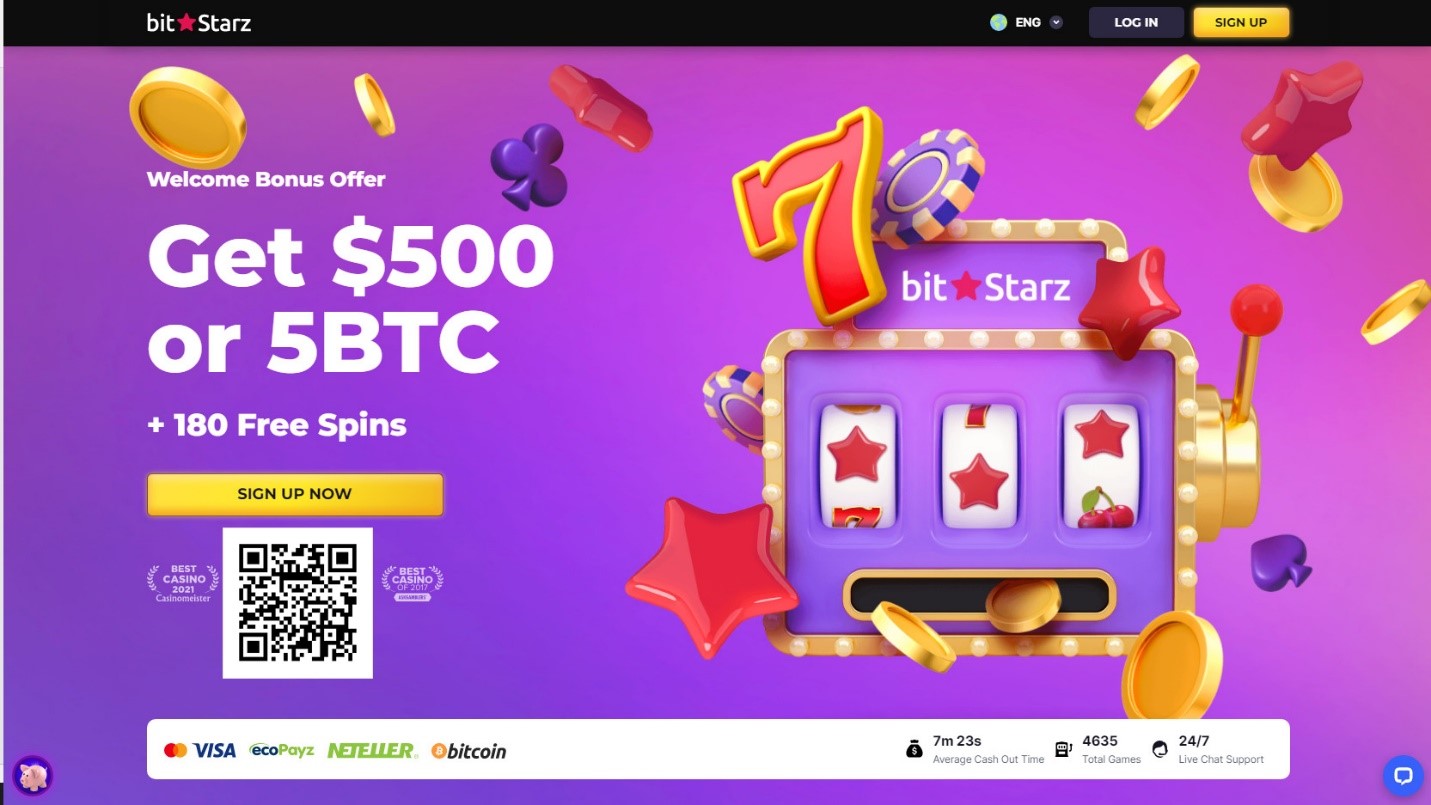Click the globe language icon

[x=998, y=22]
